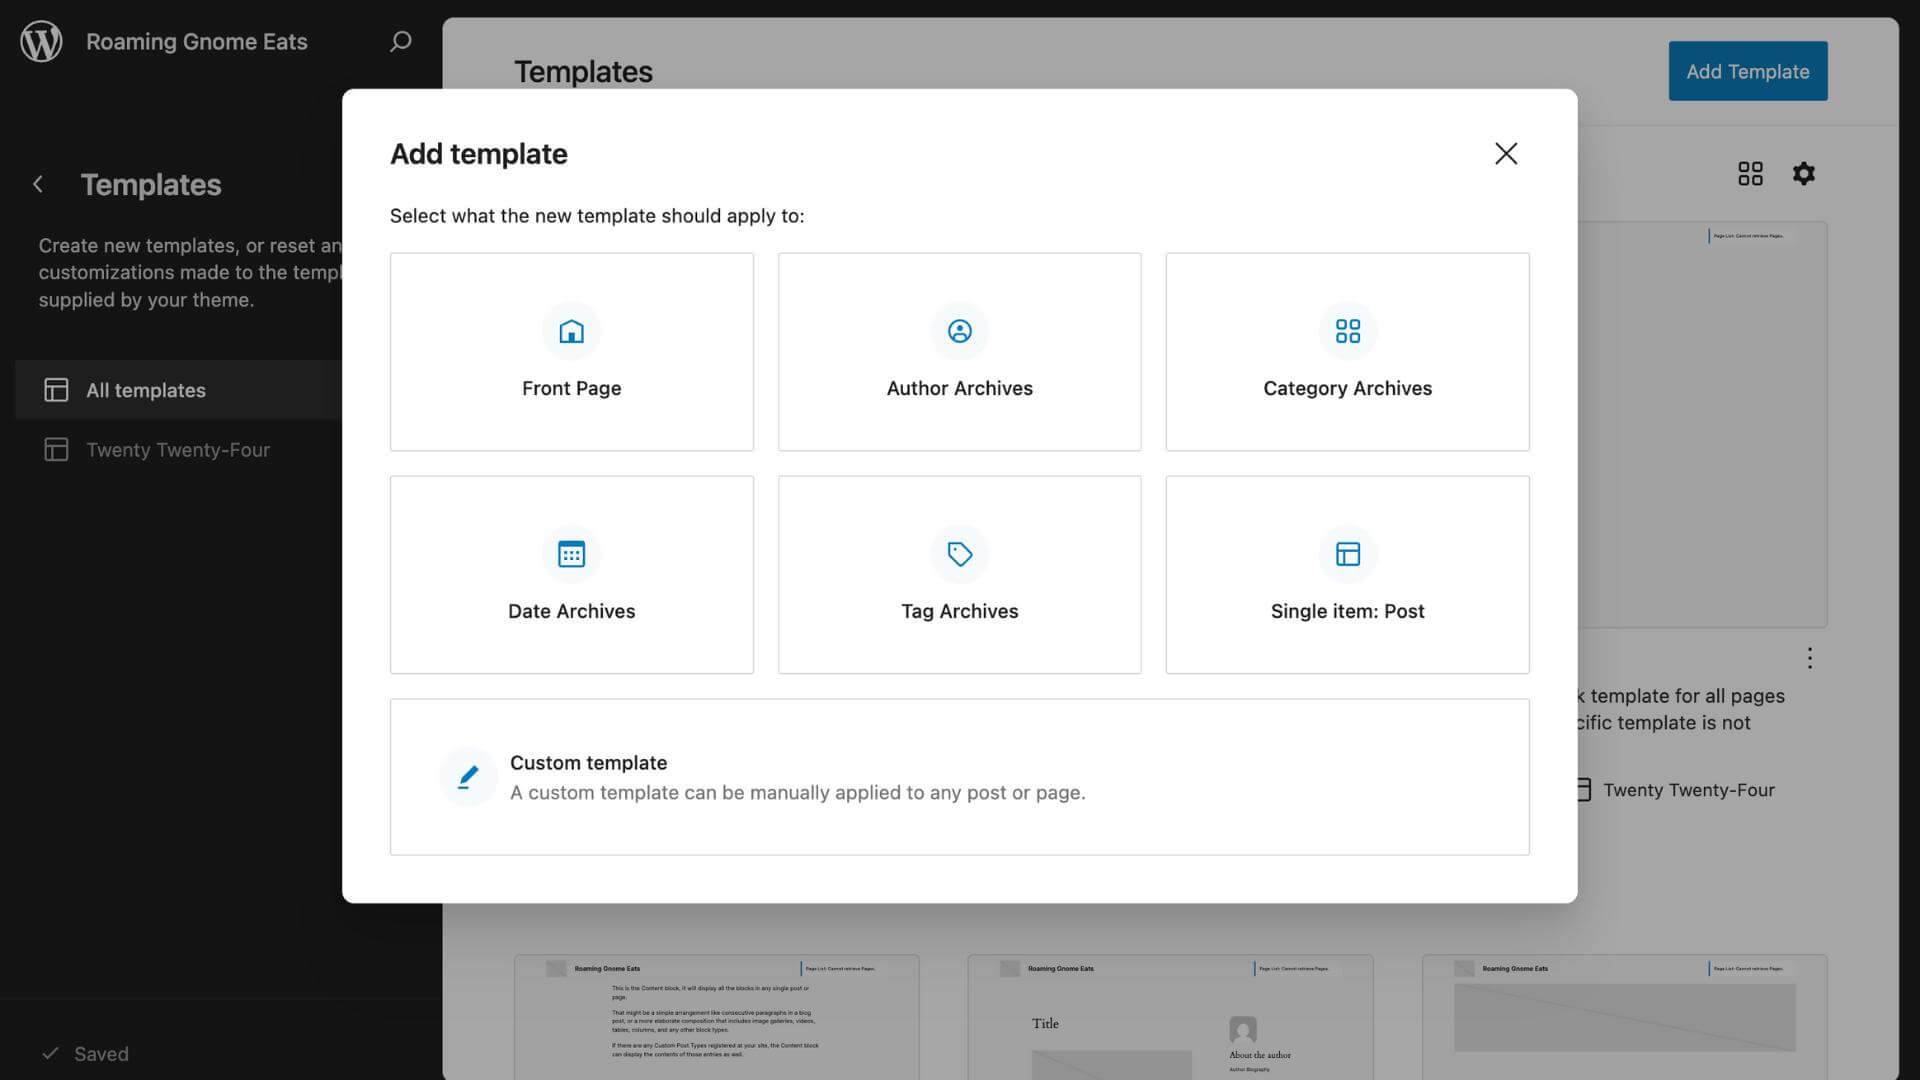Select the Tag Archives template icon

click(959, 554)
